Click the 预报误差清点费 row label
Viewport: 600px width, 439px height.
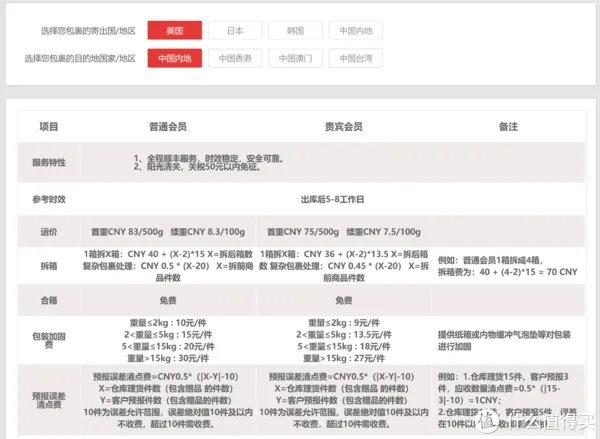pos(49,400)
